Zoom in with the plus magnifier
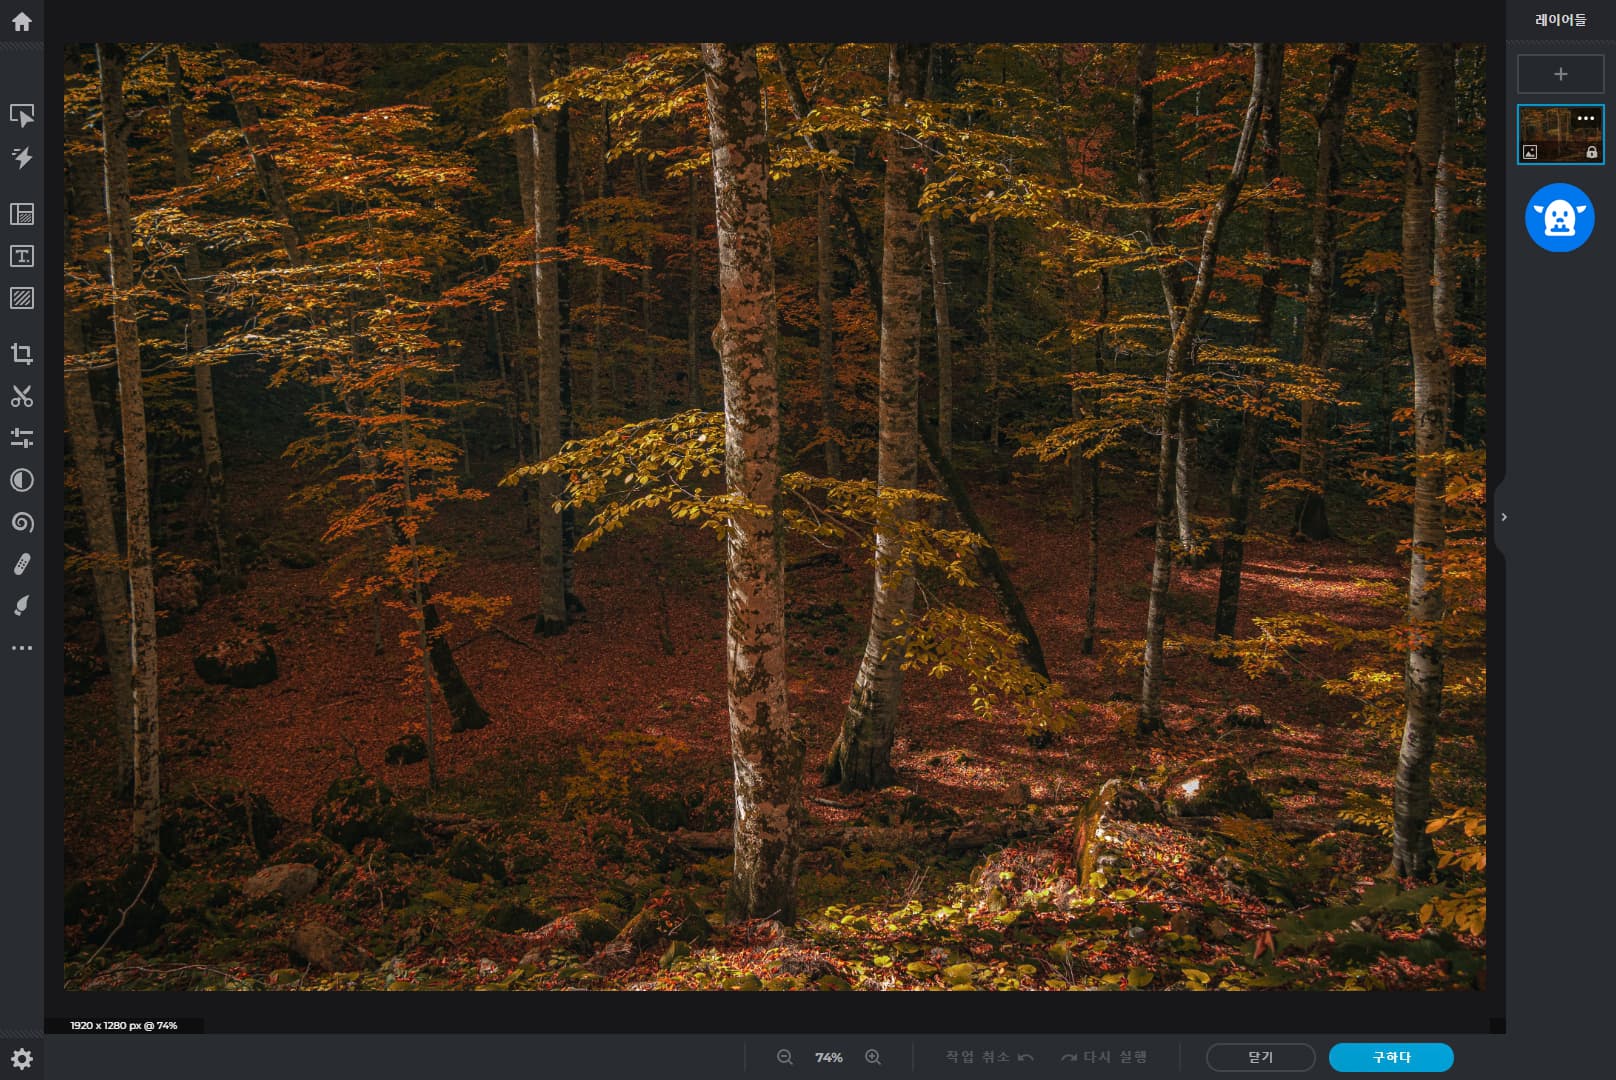 (x=873, y=1057)
